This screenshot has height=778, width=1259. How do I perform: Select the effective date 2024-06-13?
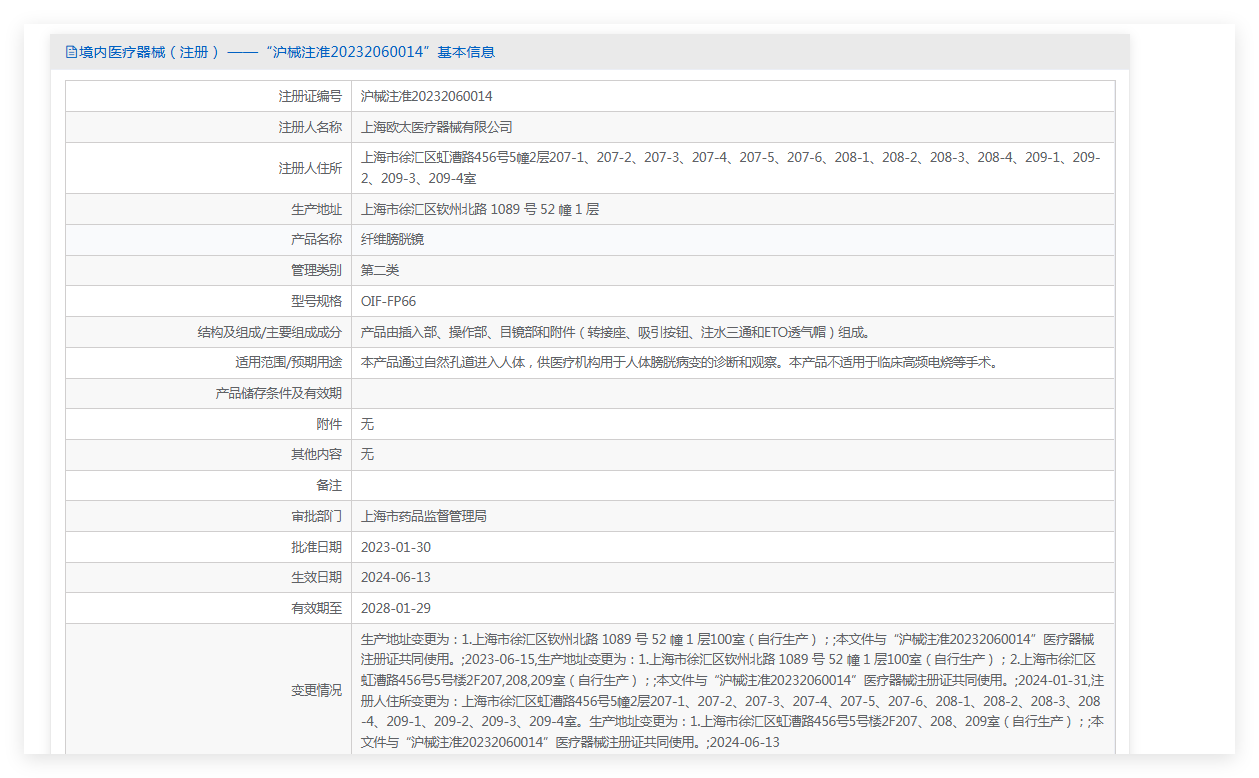click(396, 577)
